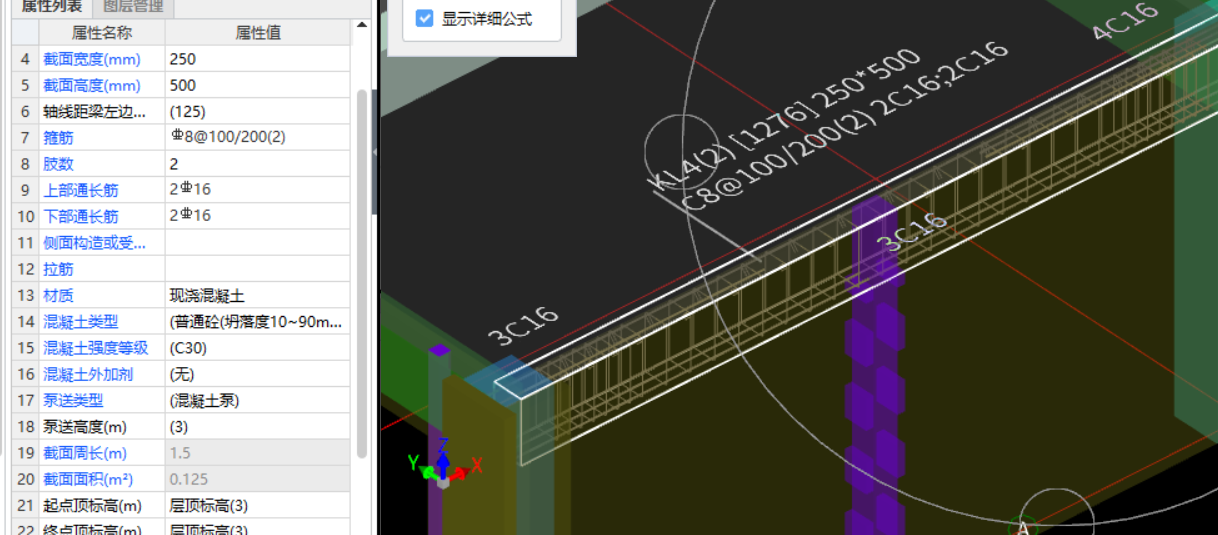Select the 泵送高度(m) property name

85,427
